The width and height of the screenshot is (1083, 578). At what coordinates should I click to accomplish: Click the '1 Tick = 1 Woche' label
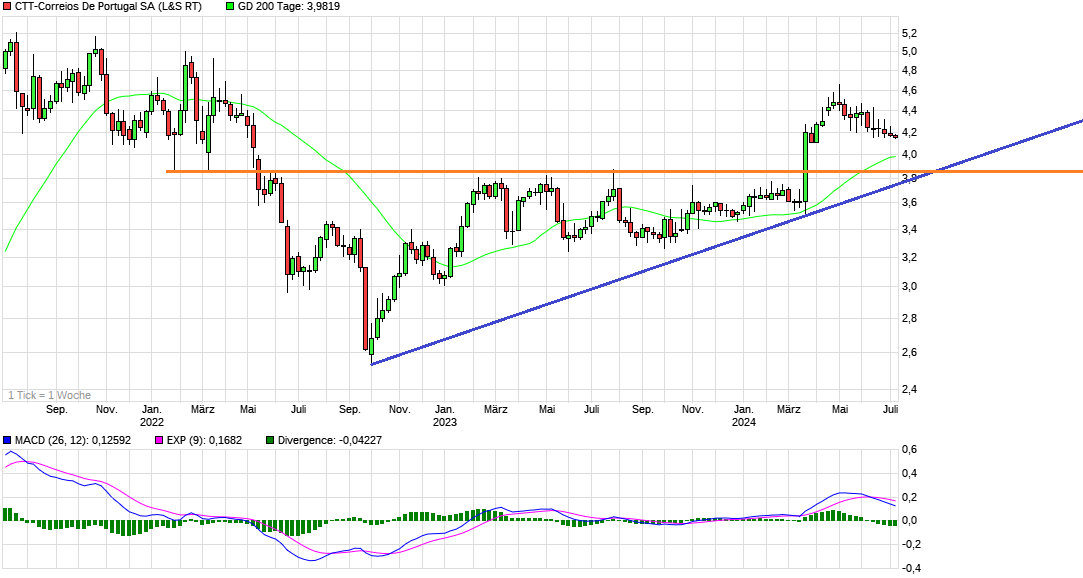(49, 396)
